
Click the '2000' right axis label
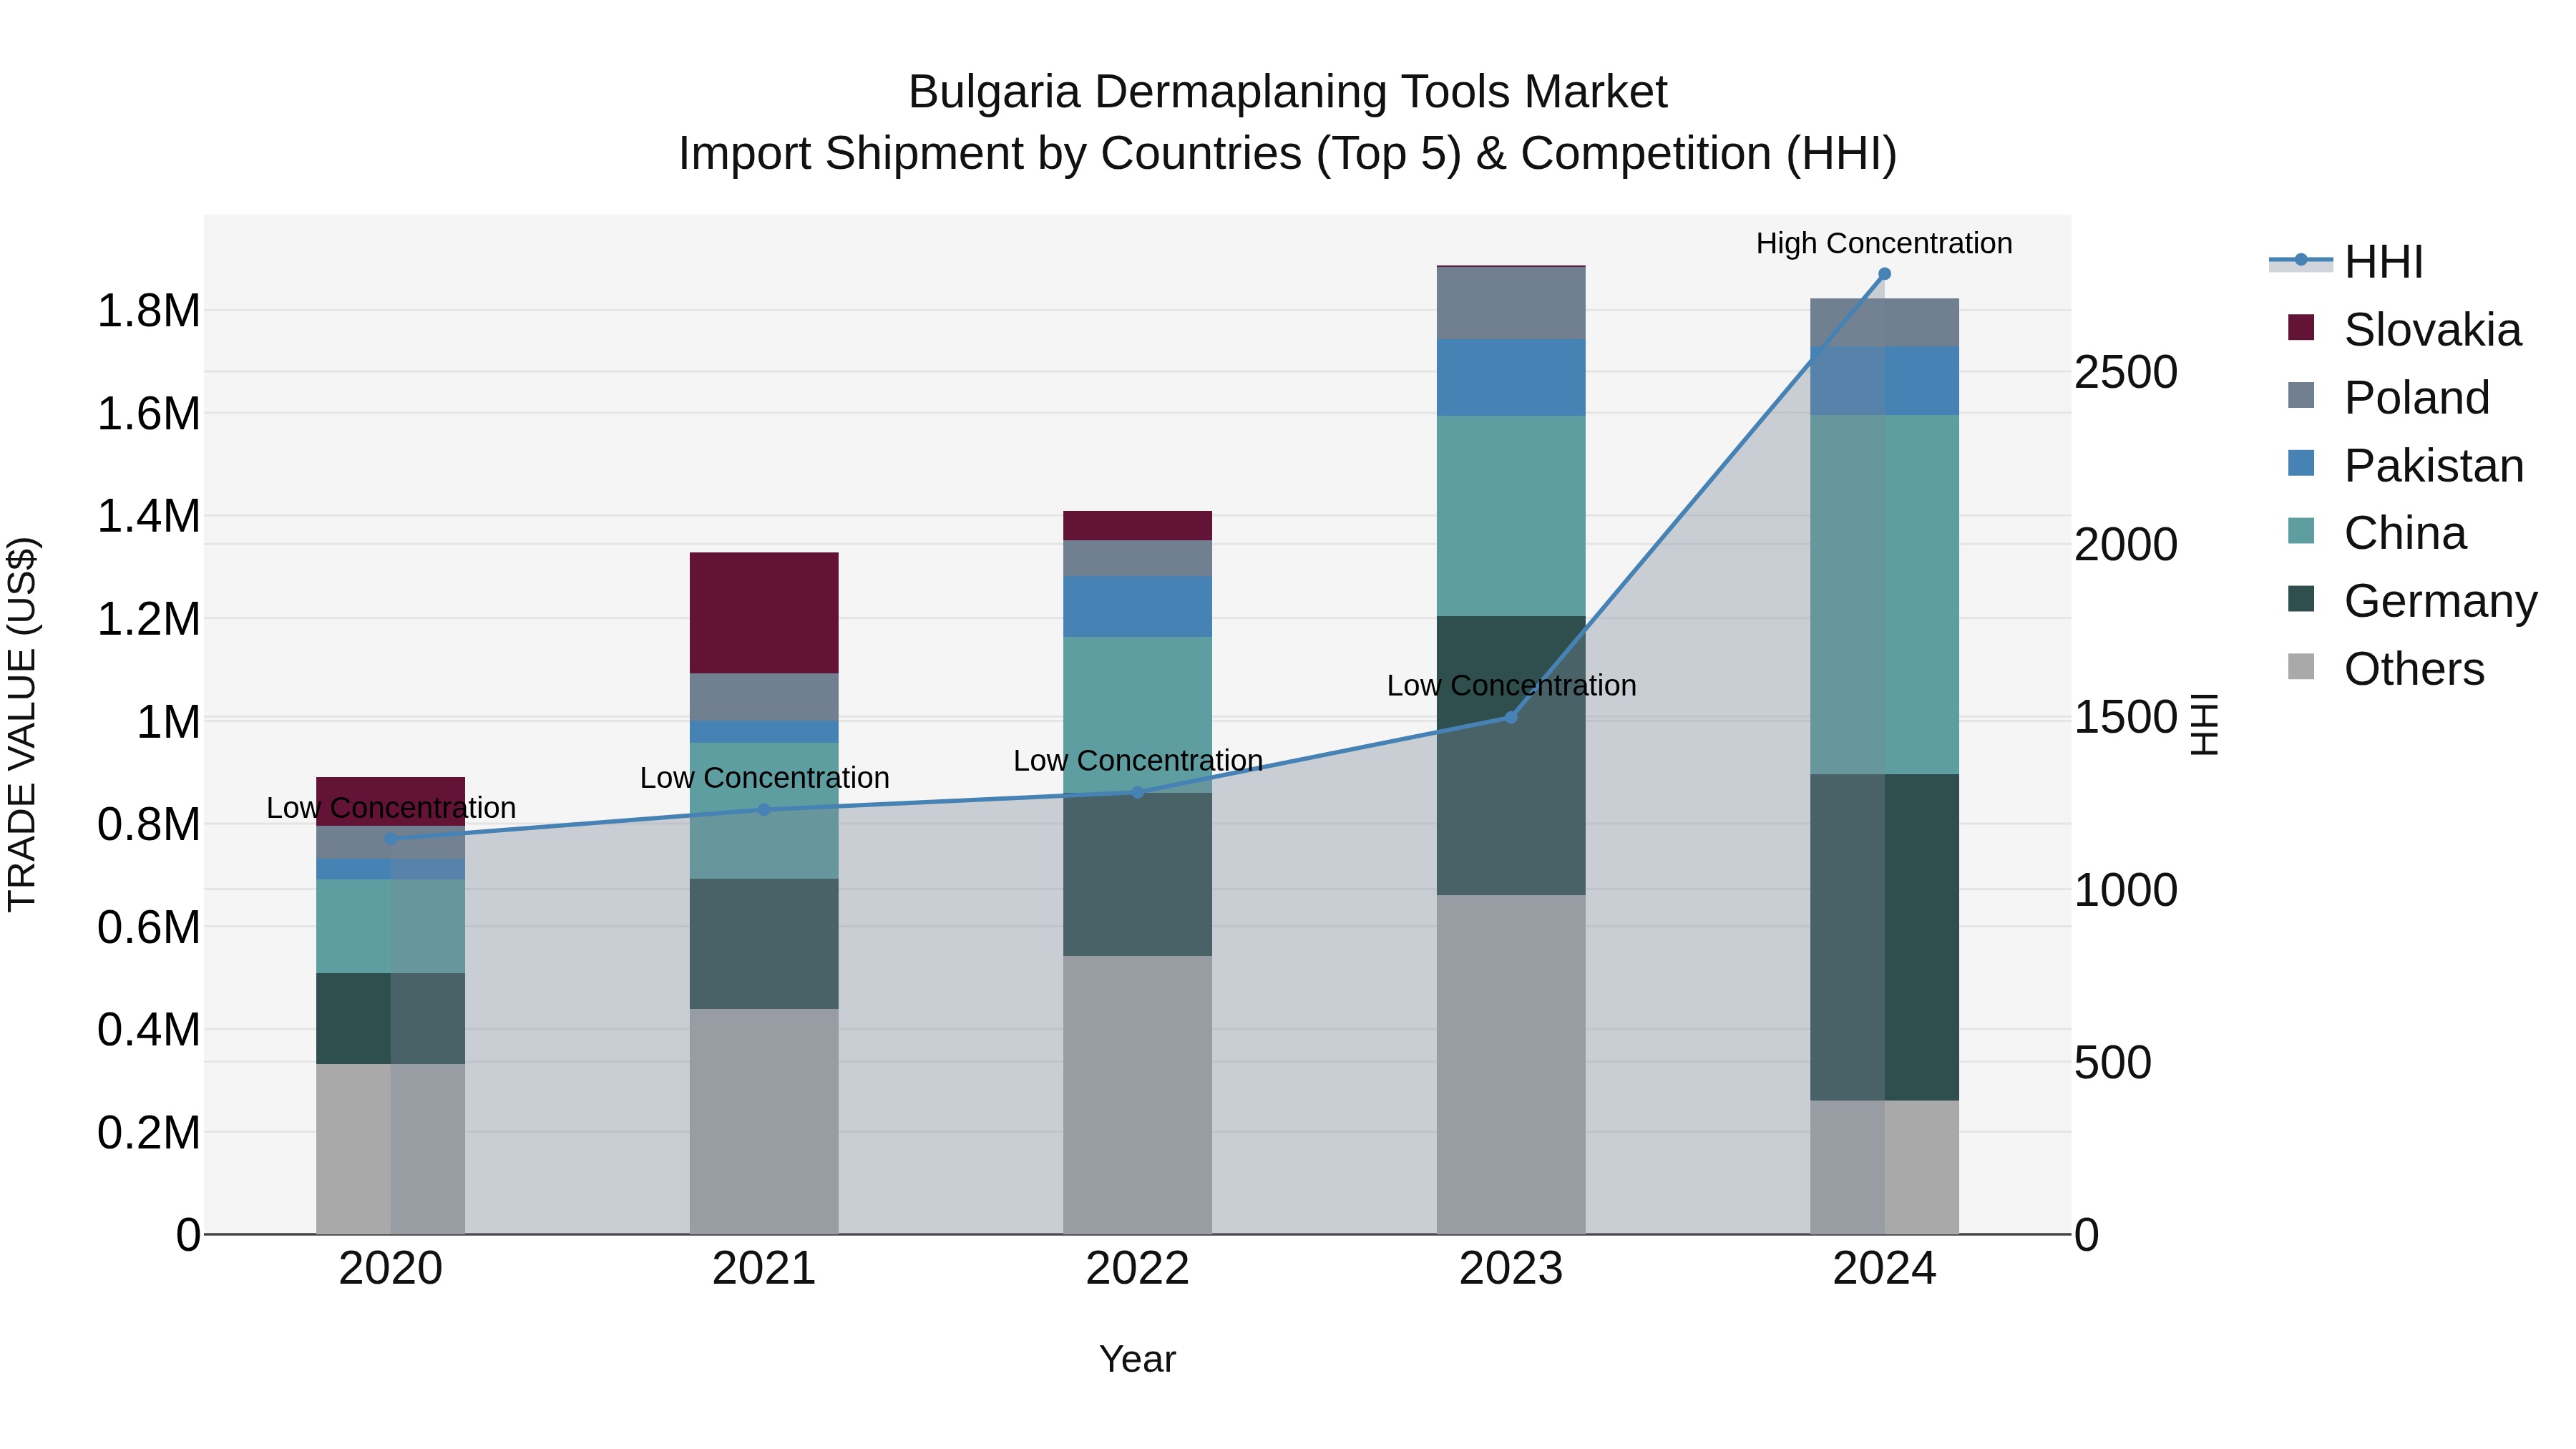[x=2126, y=545]
